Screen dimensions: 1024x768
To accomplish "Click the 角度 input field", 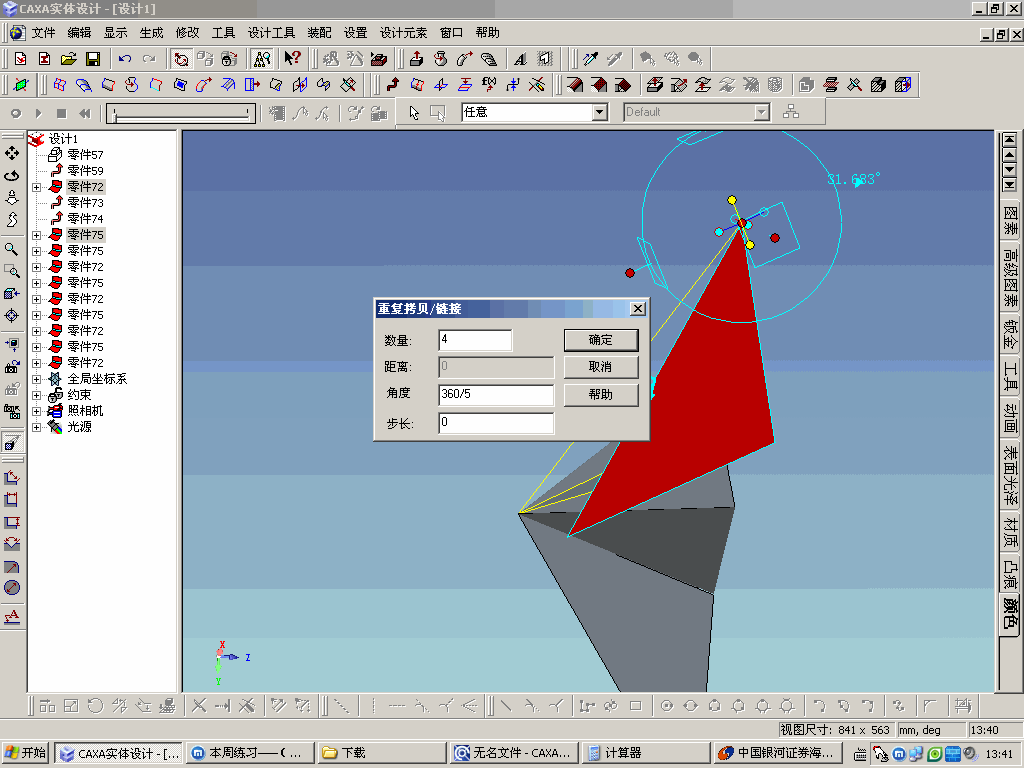I will [496, 394].
